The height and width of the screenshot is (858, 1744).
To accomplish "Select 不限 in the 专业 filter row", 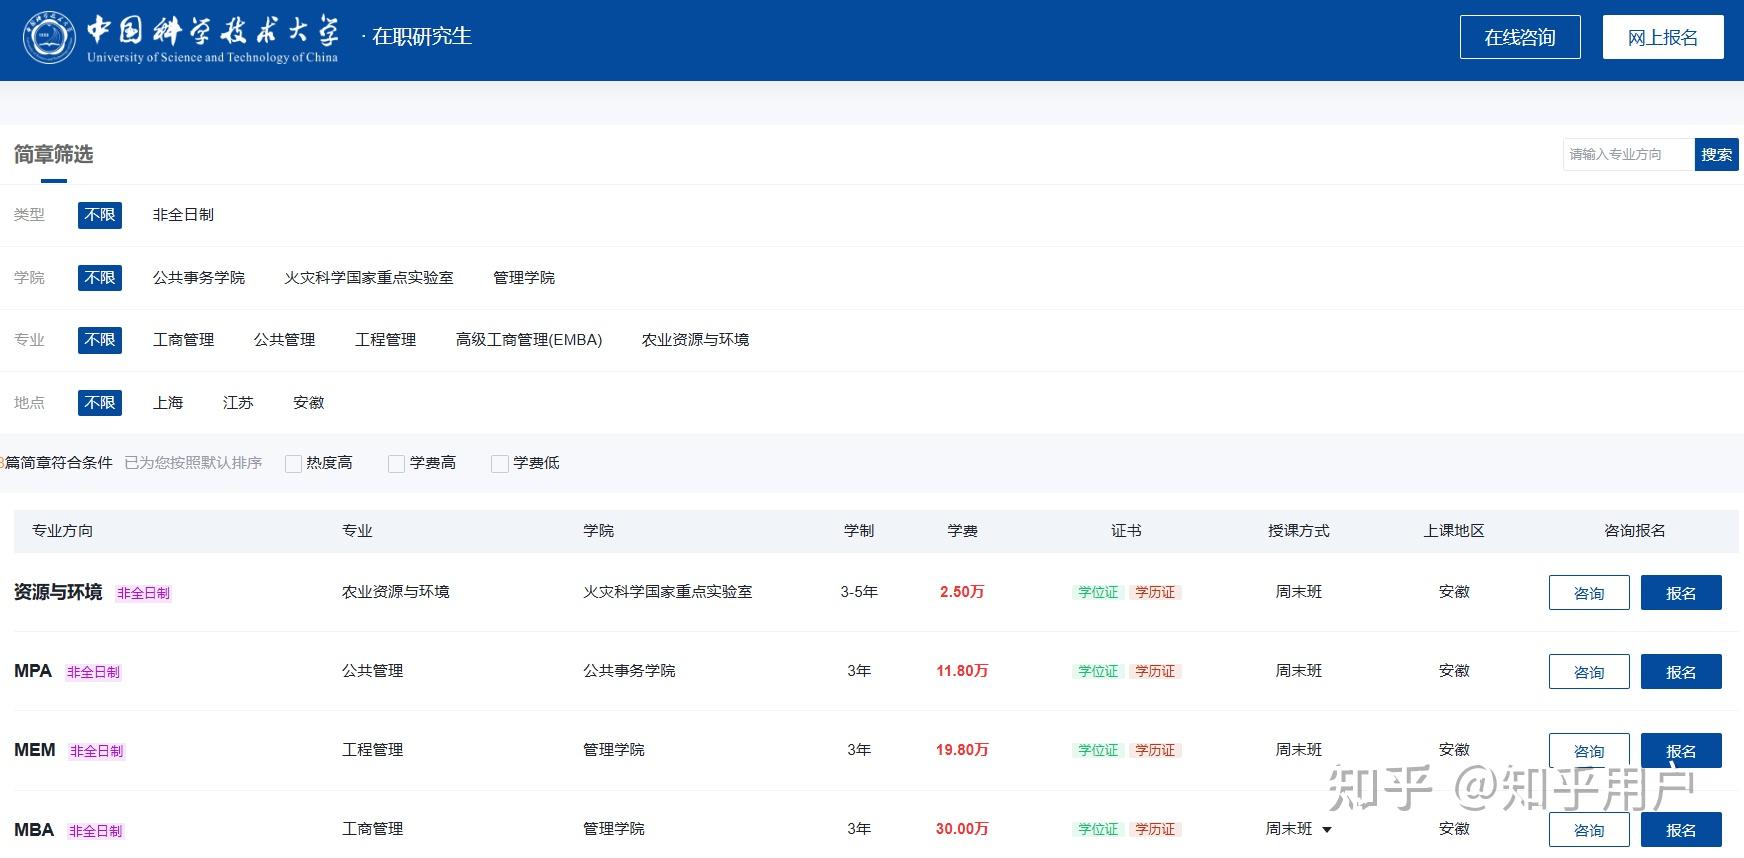I will tap(100, 340).
